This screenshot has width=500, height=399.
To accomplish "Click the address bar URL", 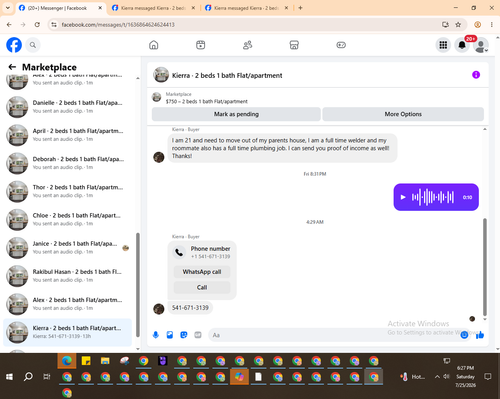I will click(x=118, y=25).
